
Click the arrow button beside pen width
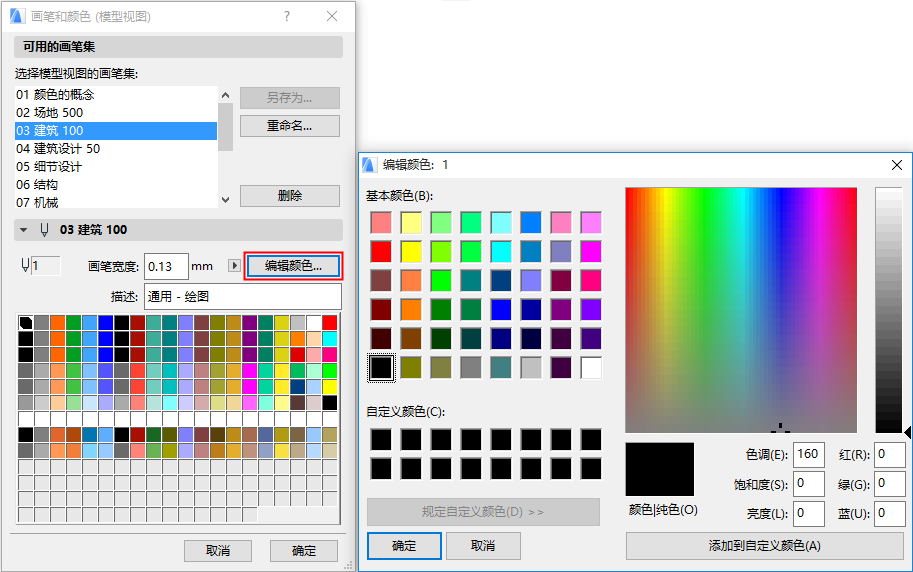[x=235, y=266]
